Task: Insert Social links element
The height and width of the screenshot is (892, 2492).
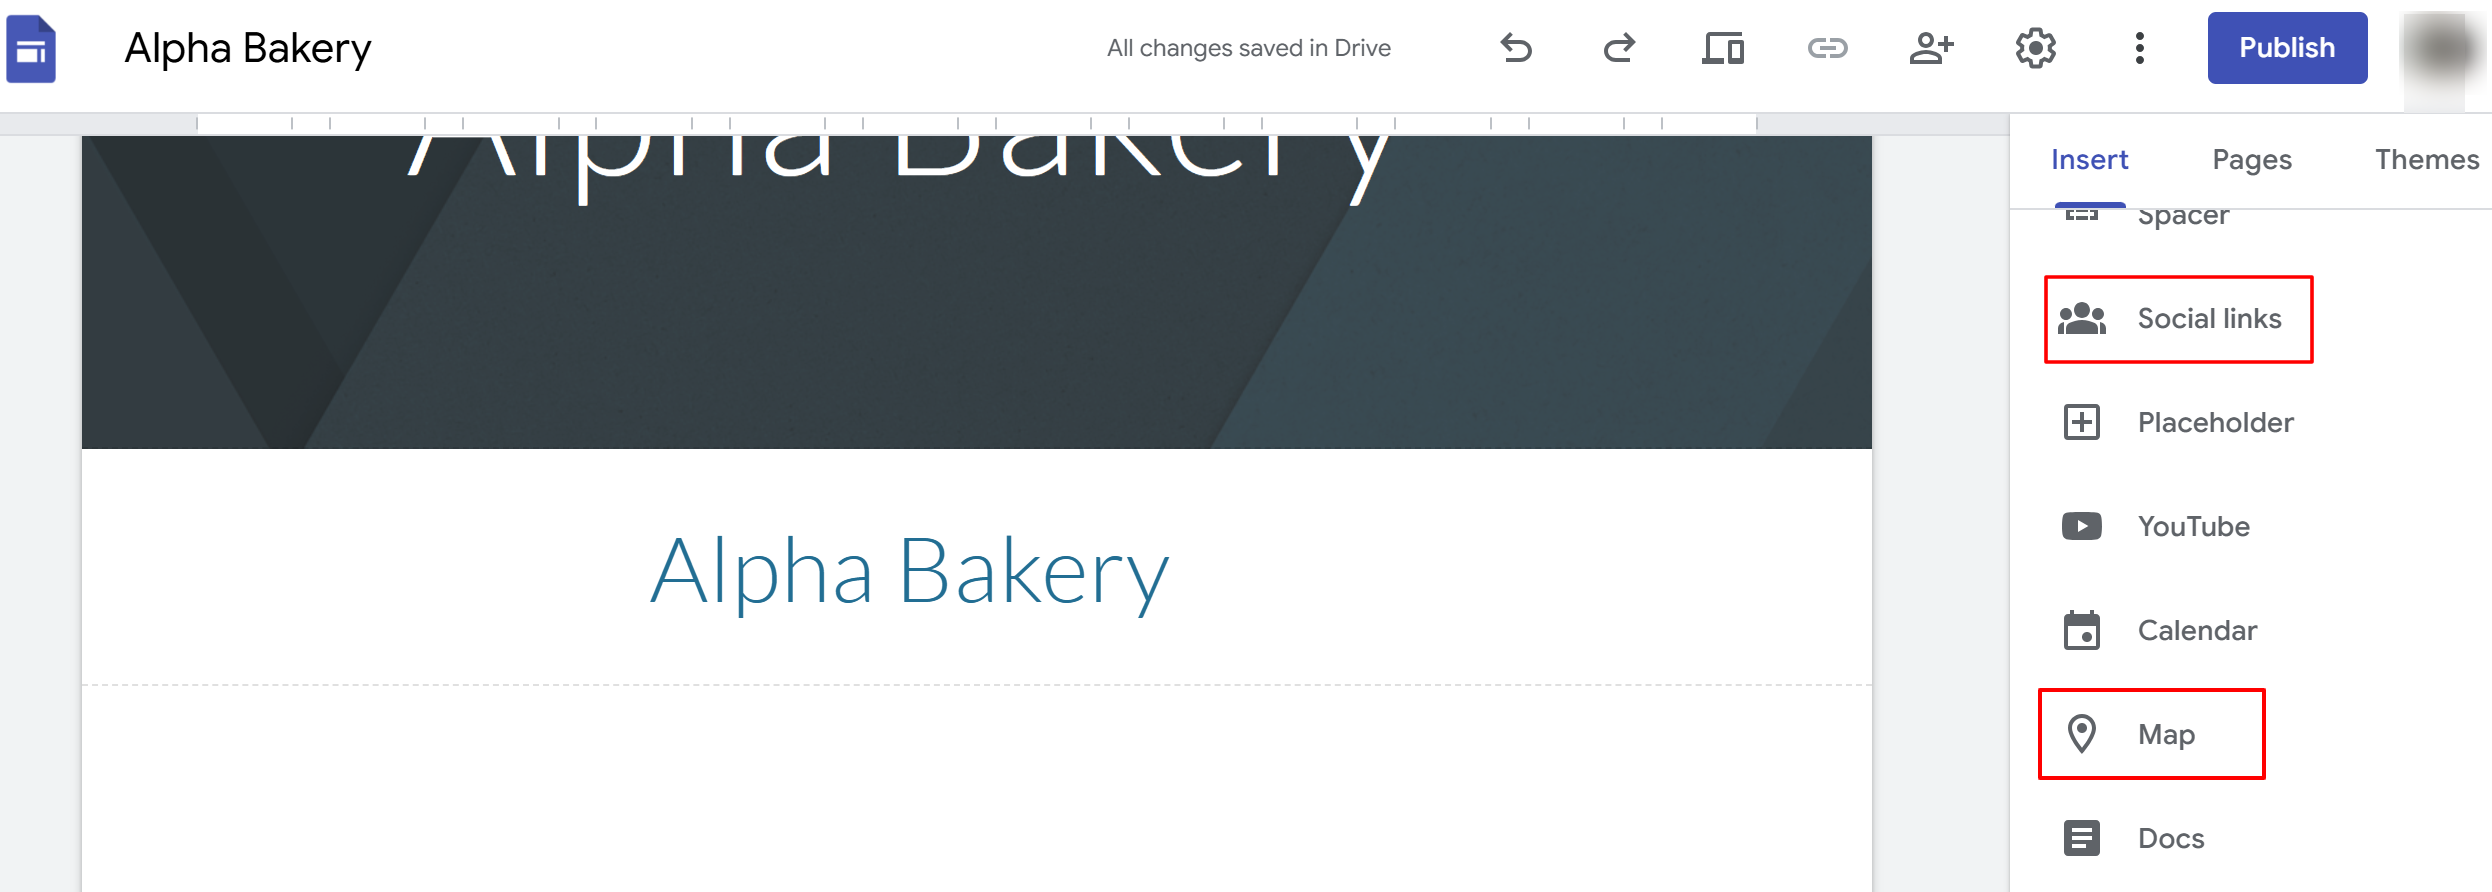Action: (2178, 319)
